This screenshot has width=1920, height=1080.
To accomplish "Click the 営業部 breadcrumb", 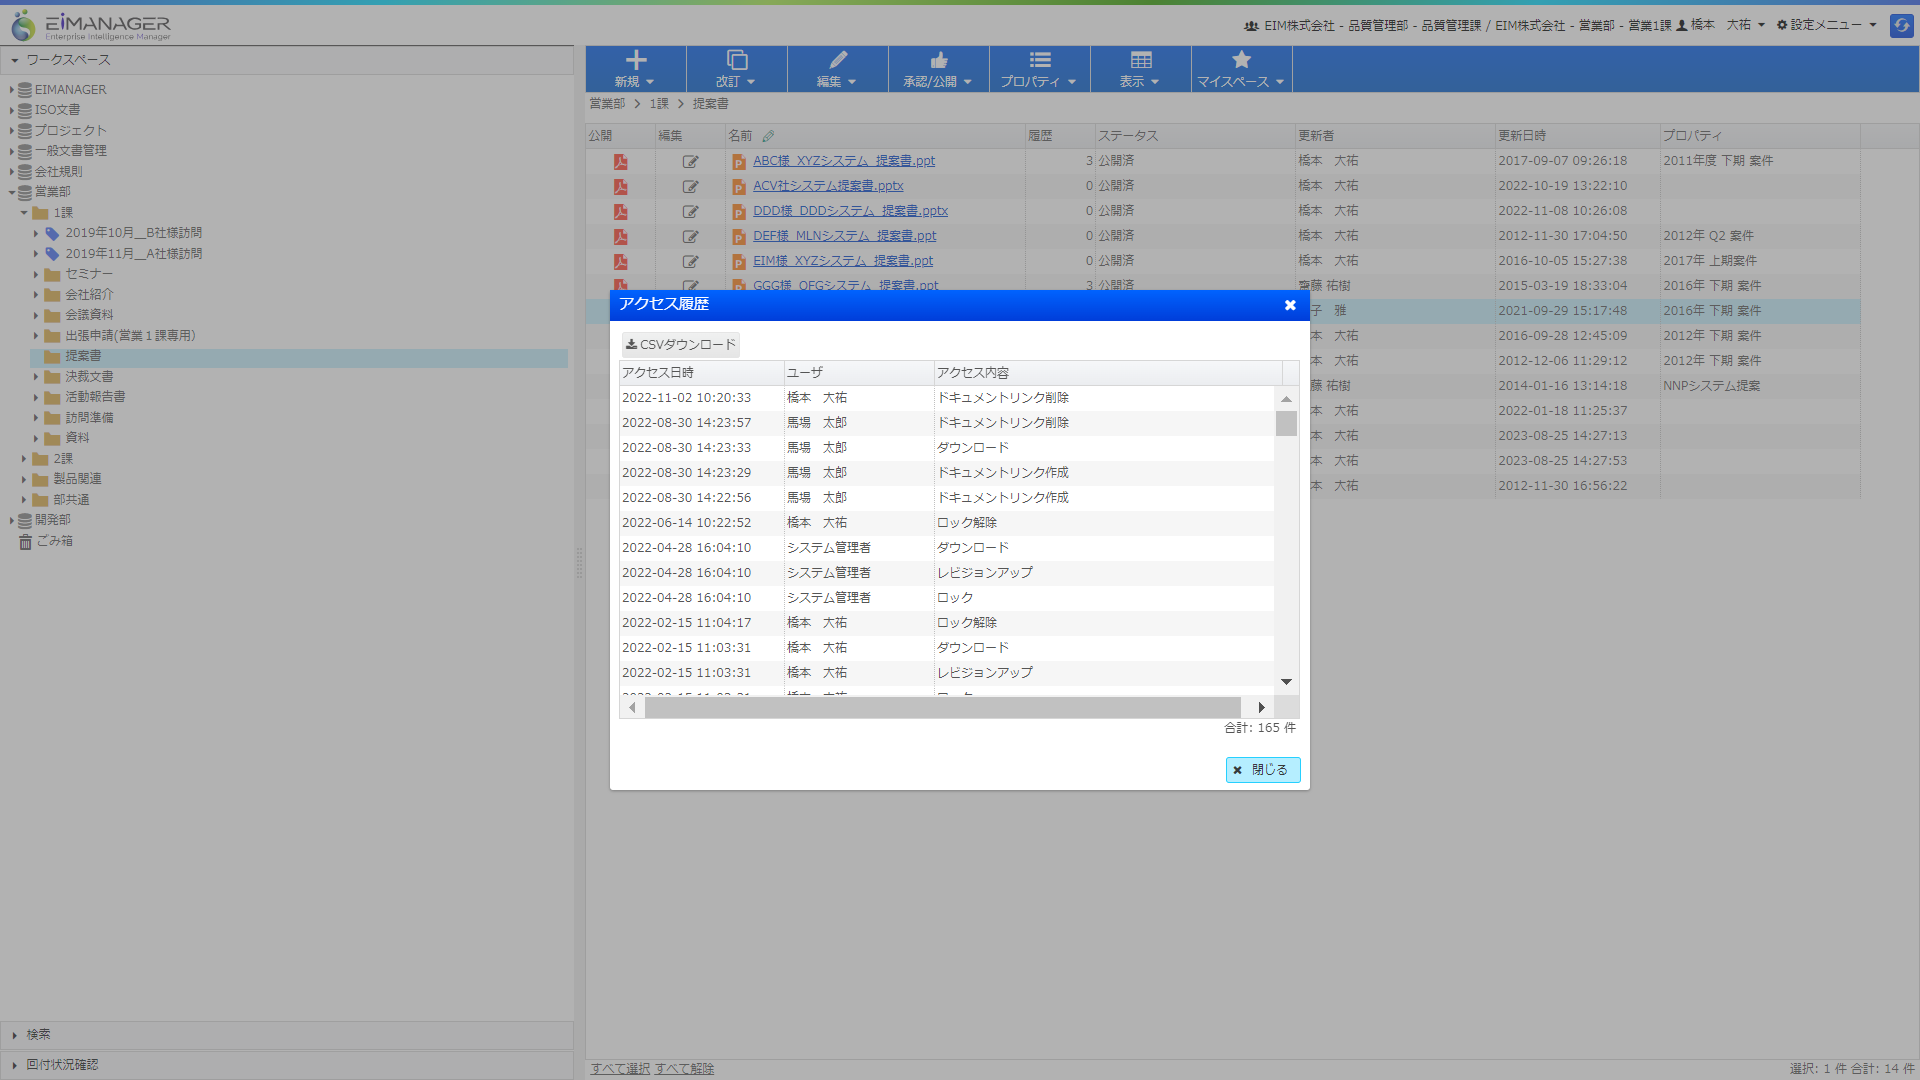I will coord(607,104).
